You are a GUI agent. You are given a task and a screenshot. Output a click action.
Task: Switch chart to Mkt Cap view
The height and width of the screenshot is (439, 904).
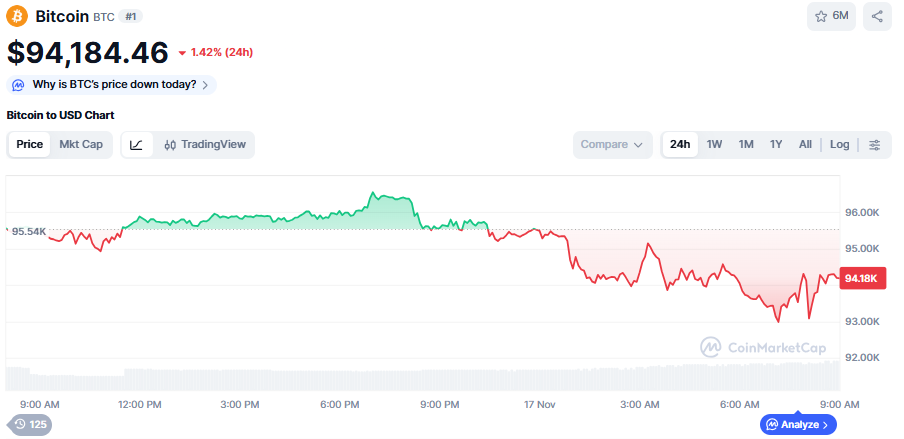pos(81,144)
